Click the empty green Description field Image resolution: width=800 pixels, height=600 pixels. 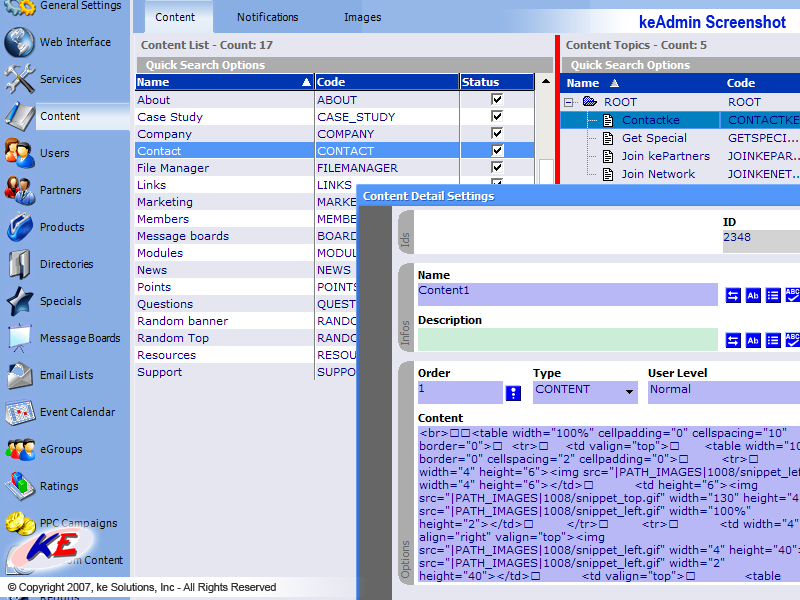(x=567, y=339)
